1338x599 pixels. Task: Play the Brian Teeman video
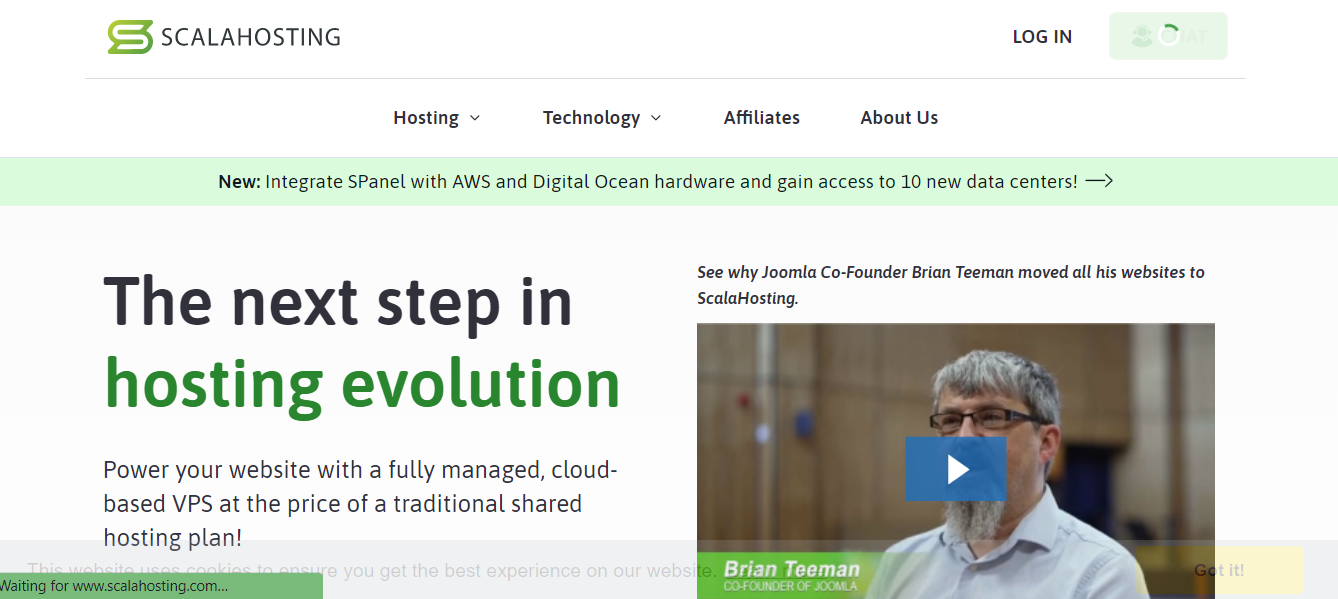(956, 469)
